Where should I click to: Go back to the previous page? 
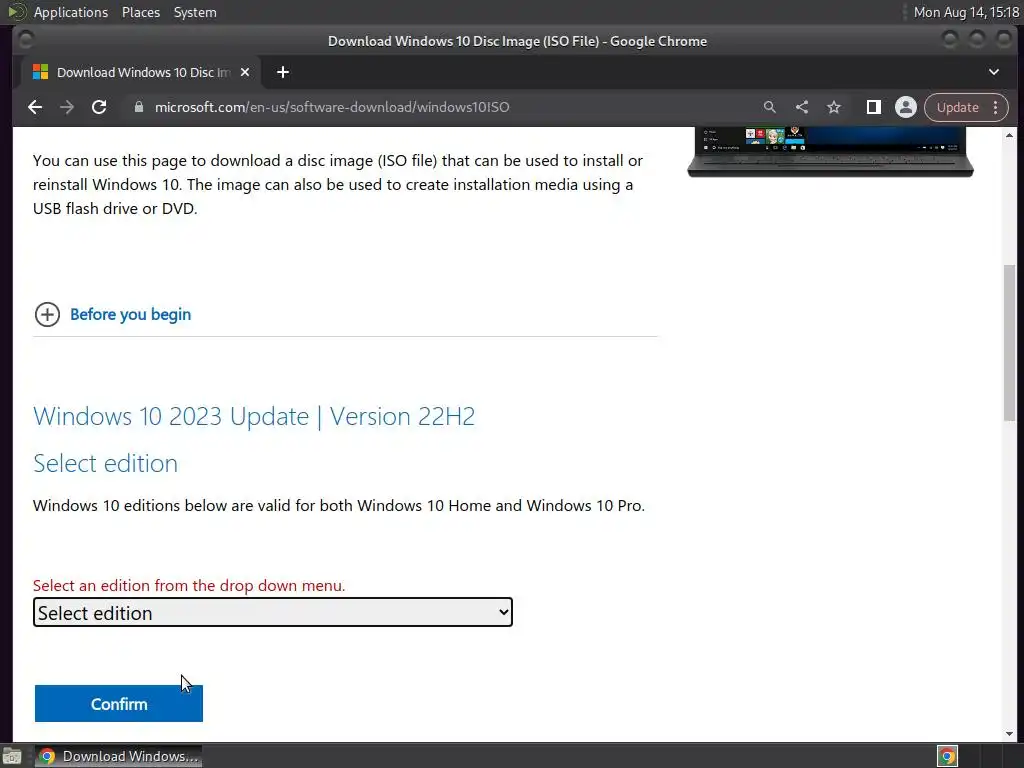pyautogui.click(x=35, y=107)
